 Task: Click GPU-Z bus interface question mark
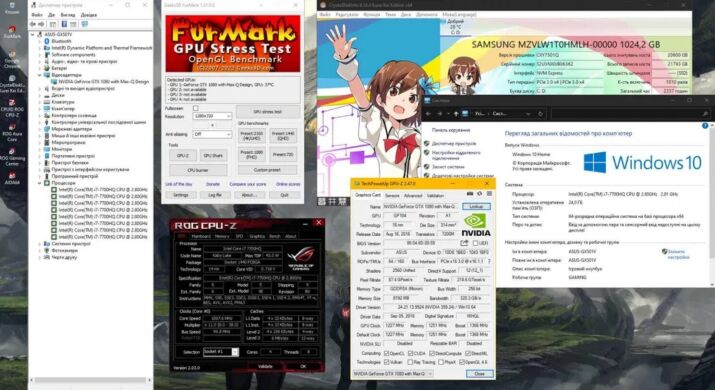(x=489, y=261)
